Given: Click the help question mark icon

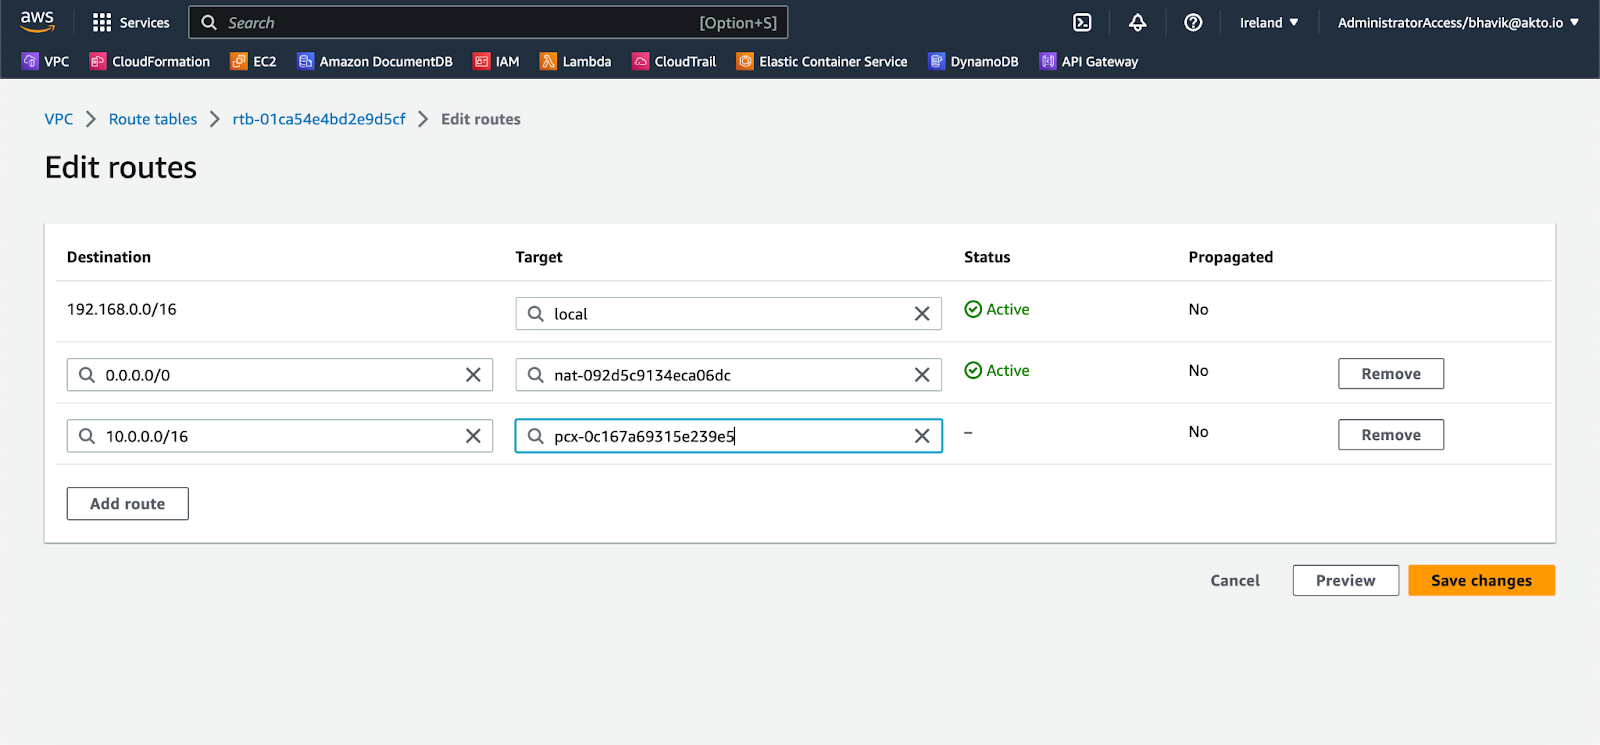Looking at the screenshot, I should pos(1193,22).
